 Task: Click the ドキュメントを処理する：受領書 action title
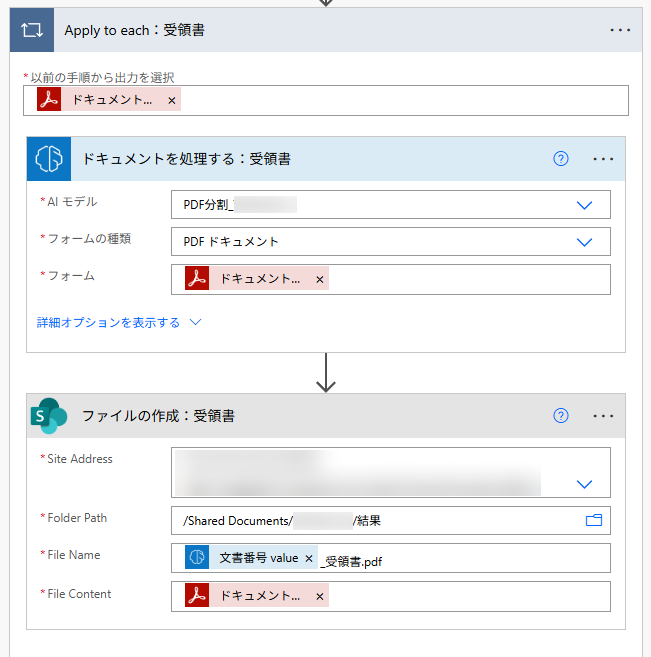[186, 159]
